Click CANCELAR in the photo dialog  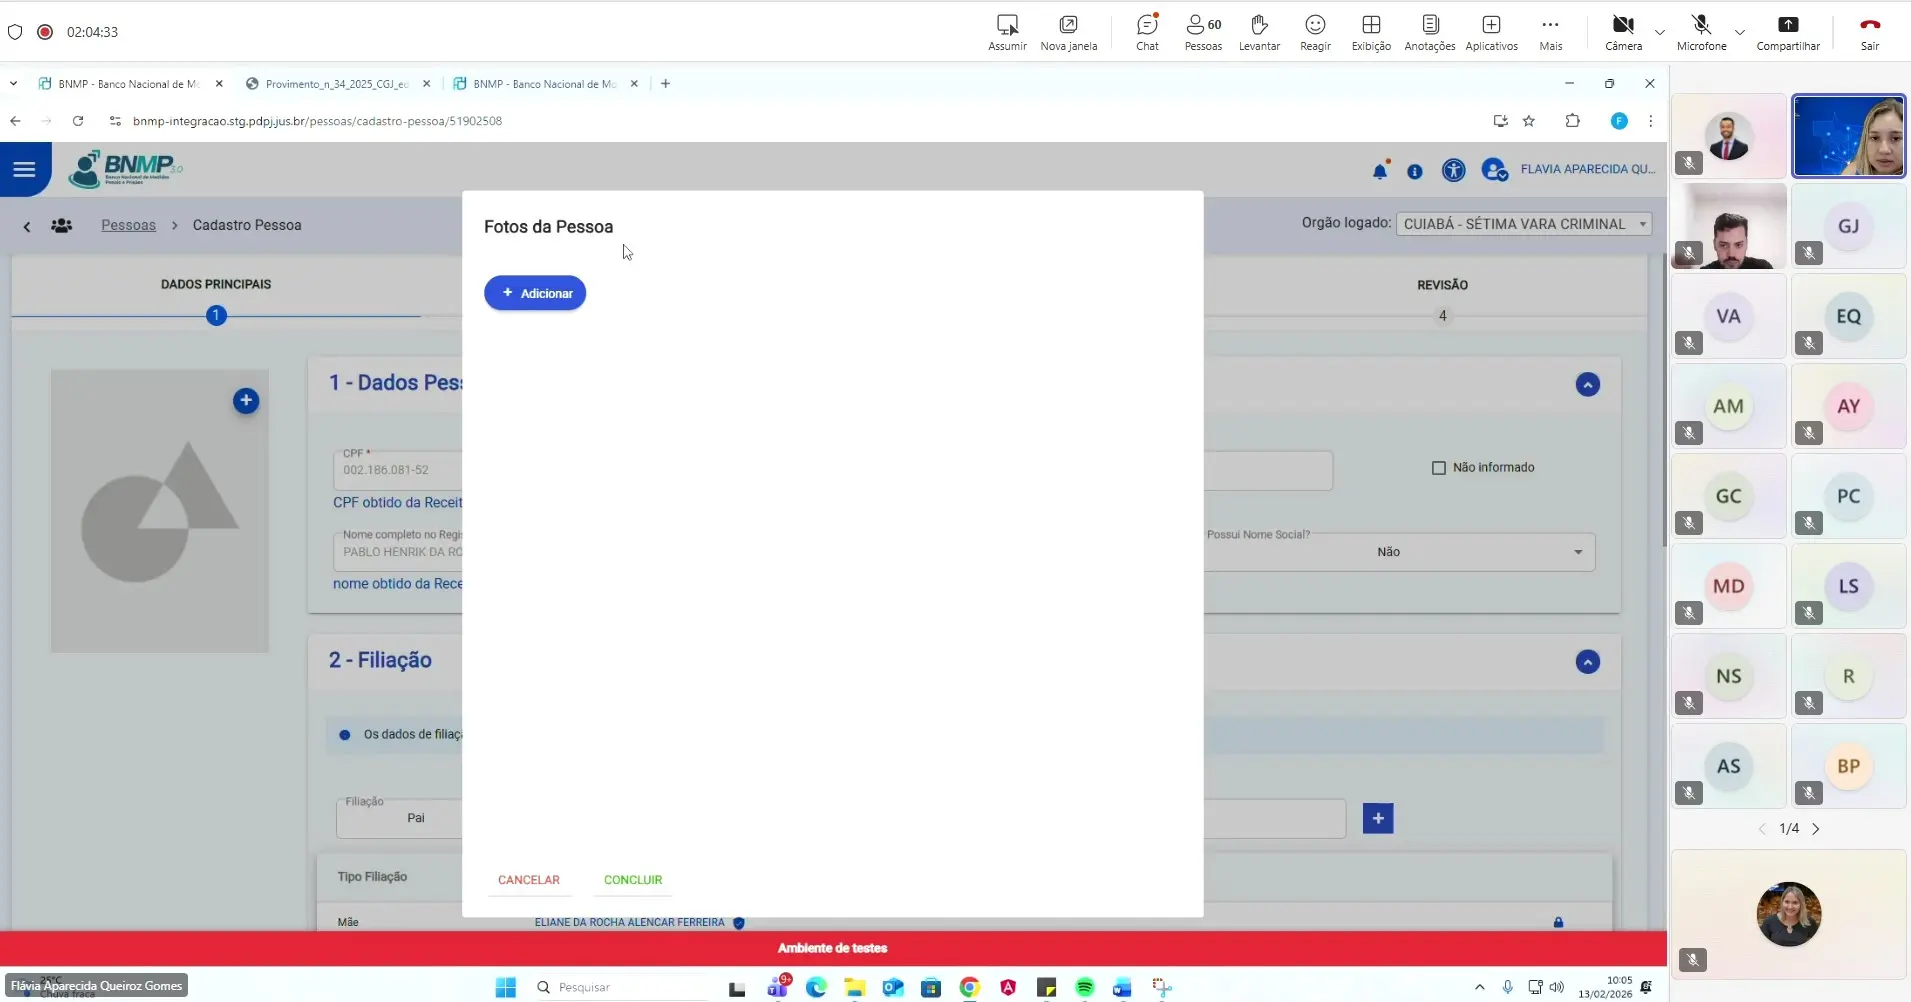[x=528, y=880]
